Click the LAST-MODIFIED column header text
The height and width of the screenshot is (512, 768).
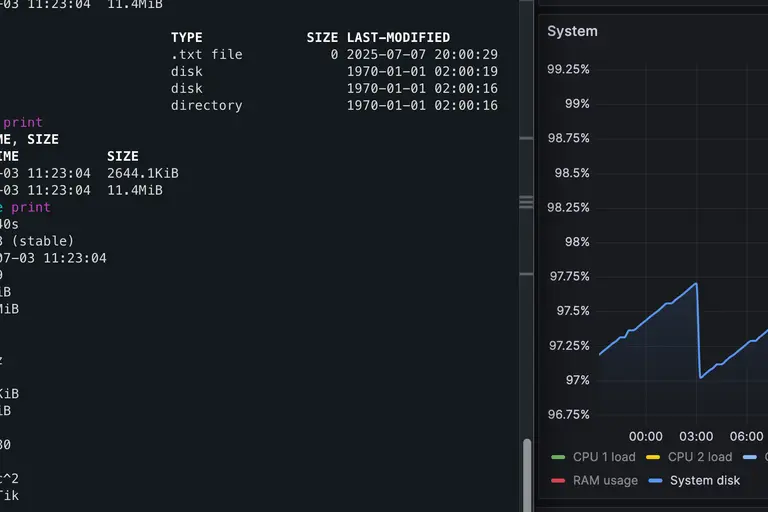click(398, 37)
